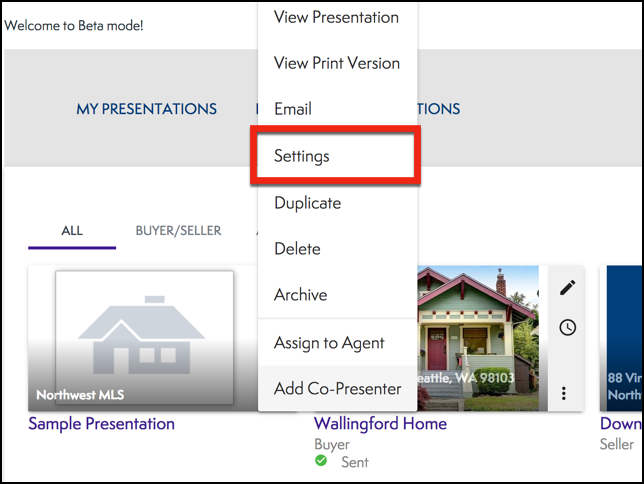644x484 pixels.
Task: Select Delete from the menu
Action: 297,249
